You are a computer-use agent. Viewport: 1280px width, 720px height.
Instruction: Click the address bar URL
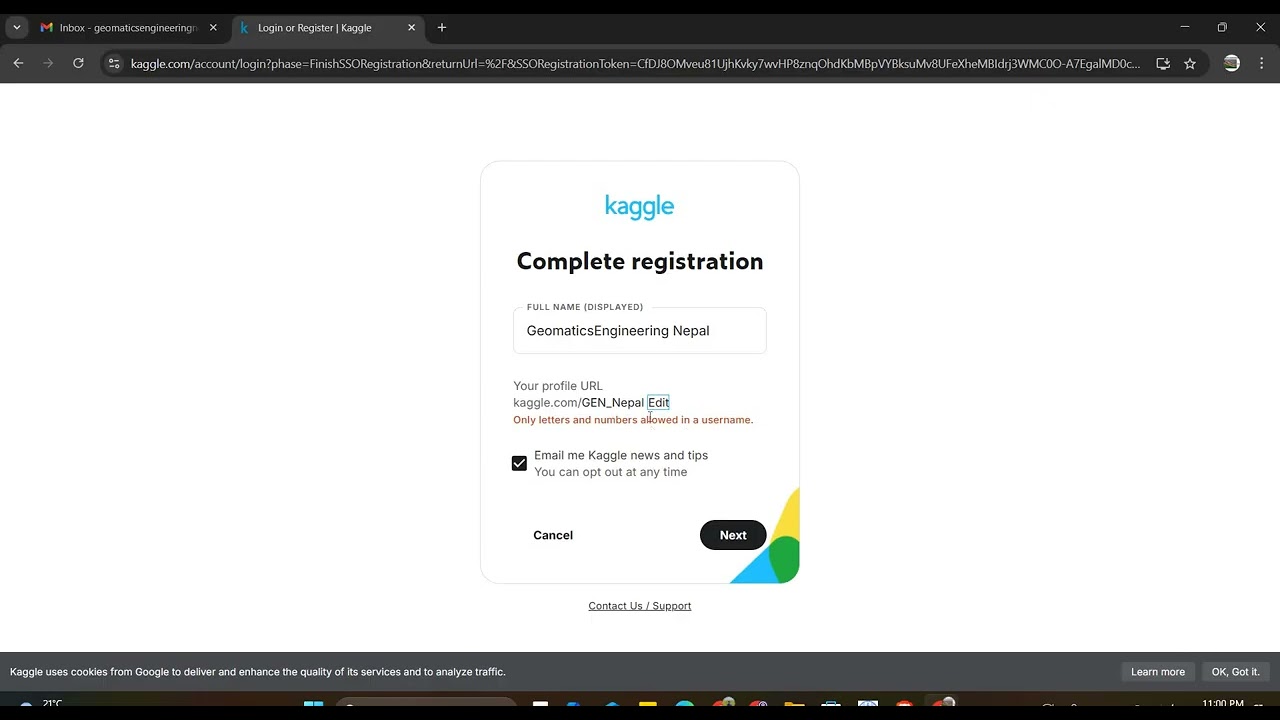(x=635, y=64)
